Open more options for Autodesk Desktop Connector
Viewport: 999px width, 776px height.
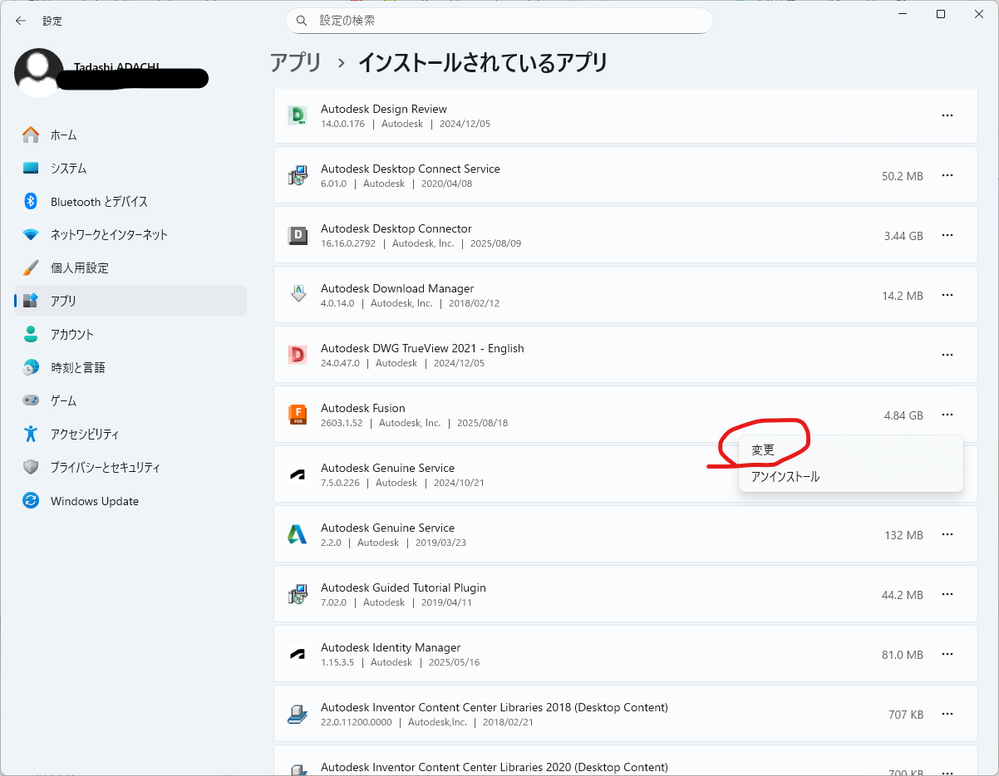pyautogui.click(x=947, y=235)
